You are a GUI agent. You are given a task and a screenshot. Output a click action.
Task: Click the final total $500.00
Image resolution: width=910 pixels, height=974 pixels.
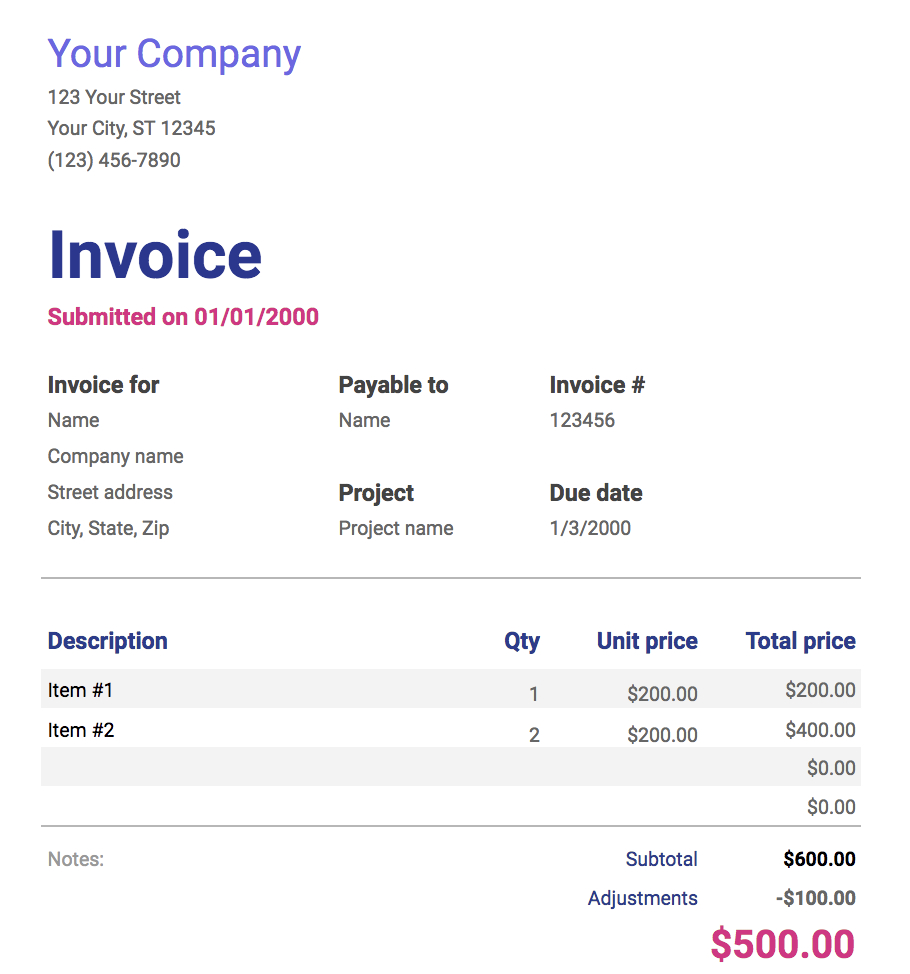click(782, 944)
